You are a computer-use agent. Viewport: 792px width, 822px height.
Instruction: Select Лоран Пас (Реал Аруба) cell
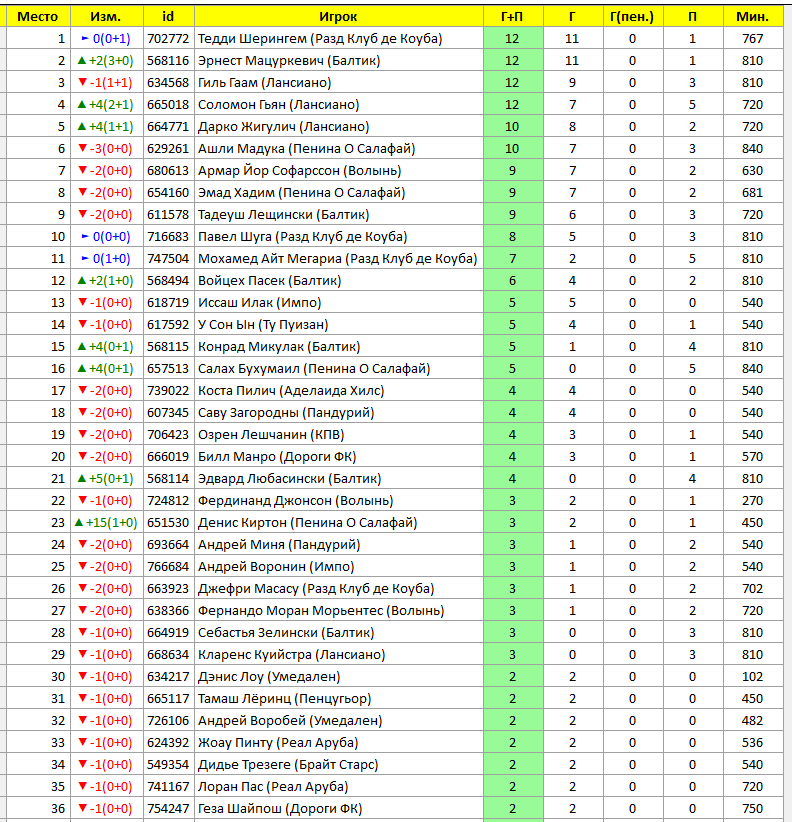point(339,787)
